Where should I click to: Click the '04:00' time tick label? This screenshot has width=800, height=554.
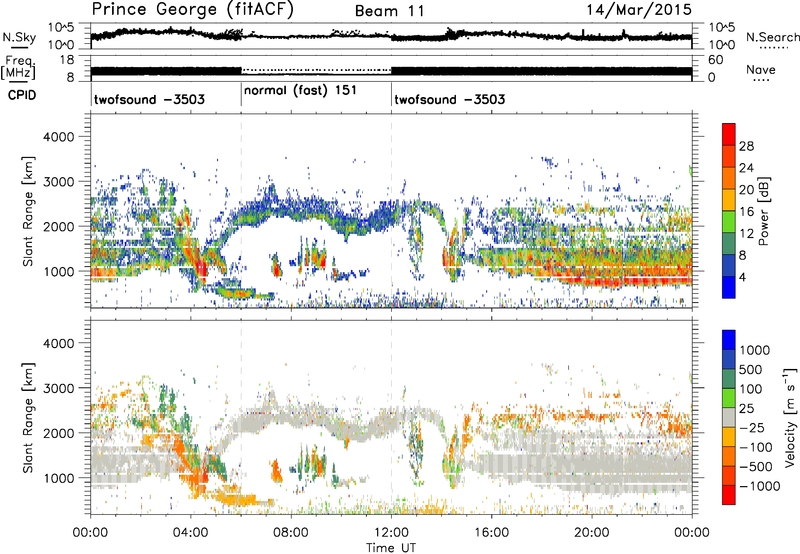coord(190,533)
